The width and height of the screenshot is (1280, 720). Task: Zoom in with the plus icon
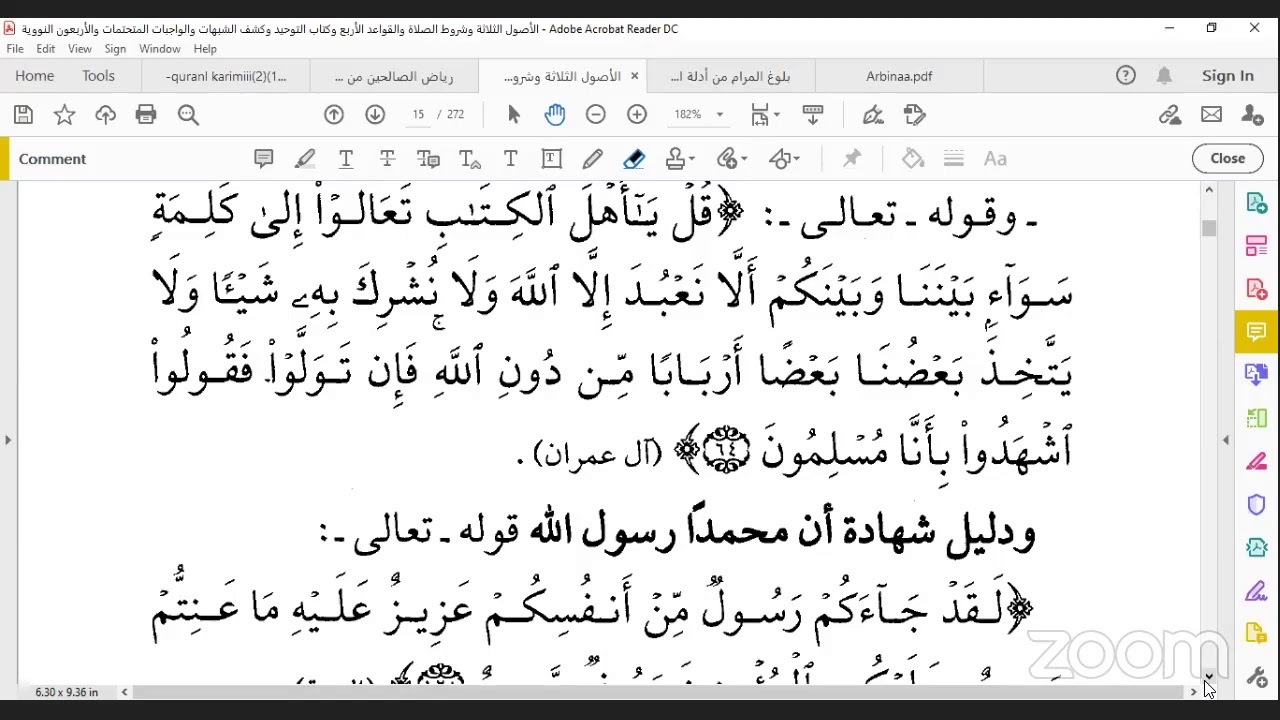637,115
